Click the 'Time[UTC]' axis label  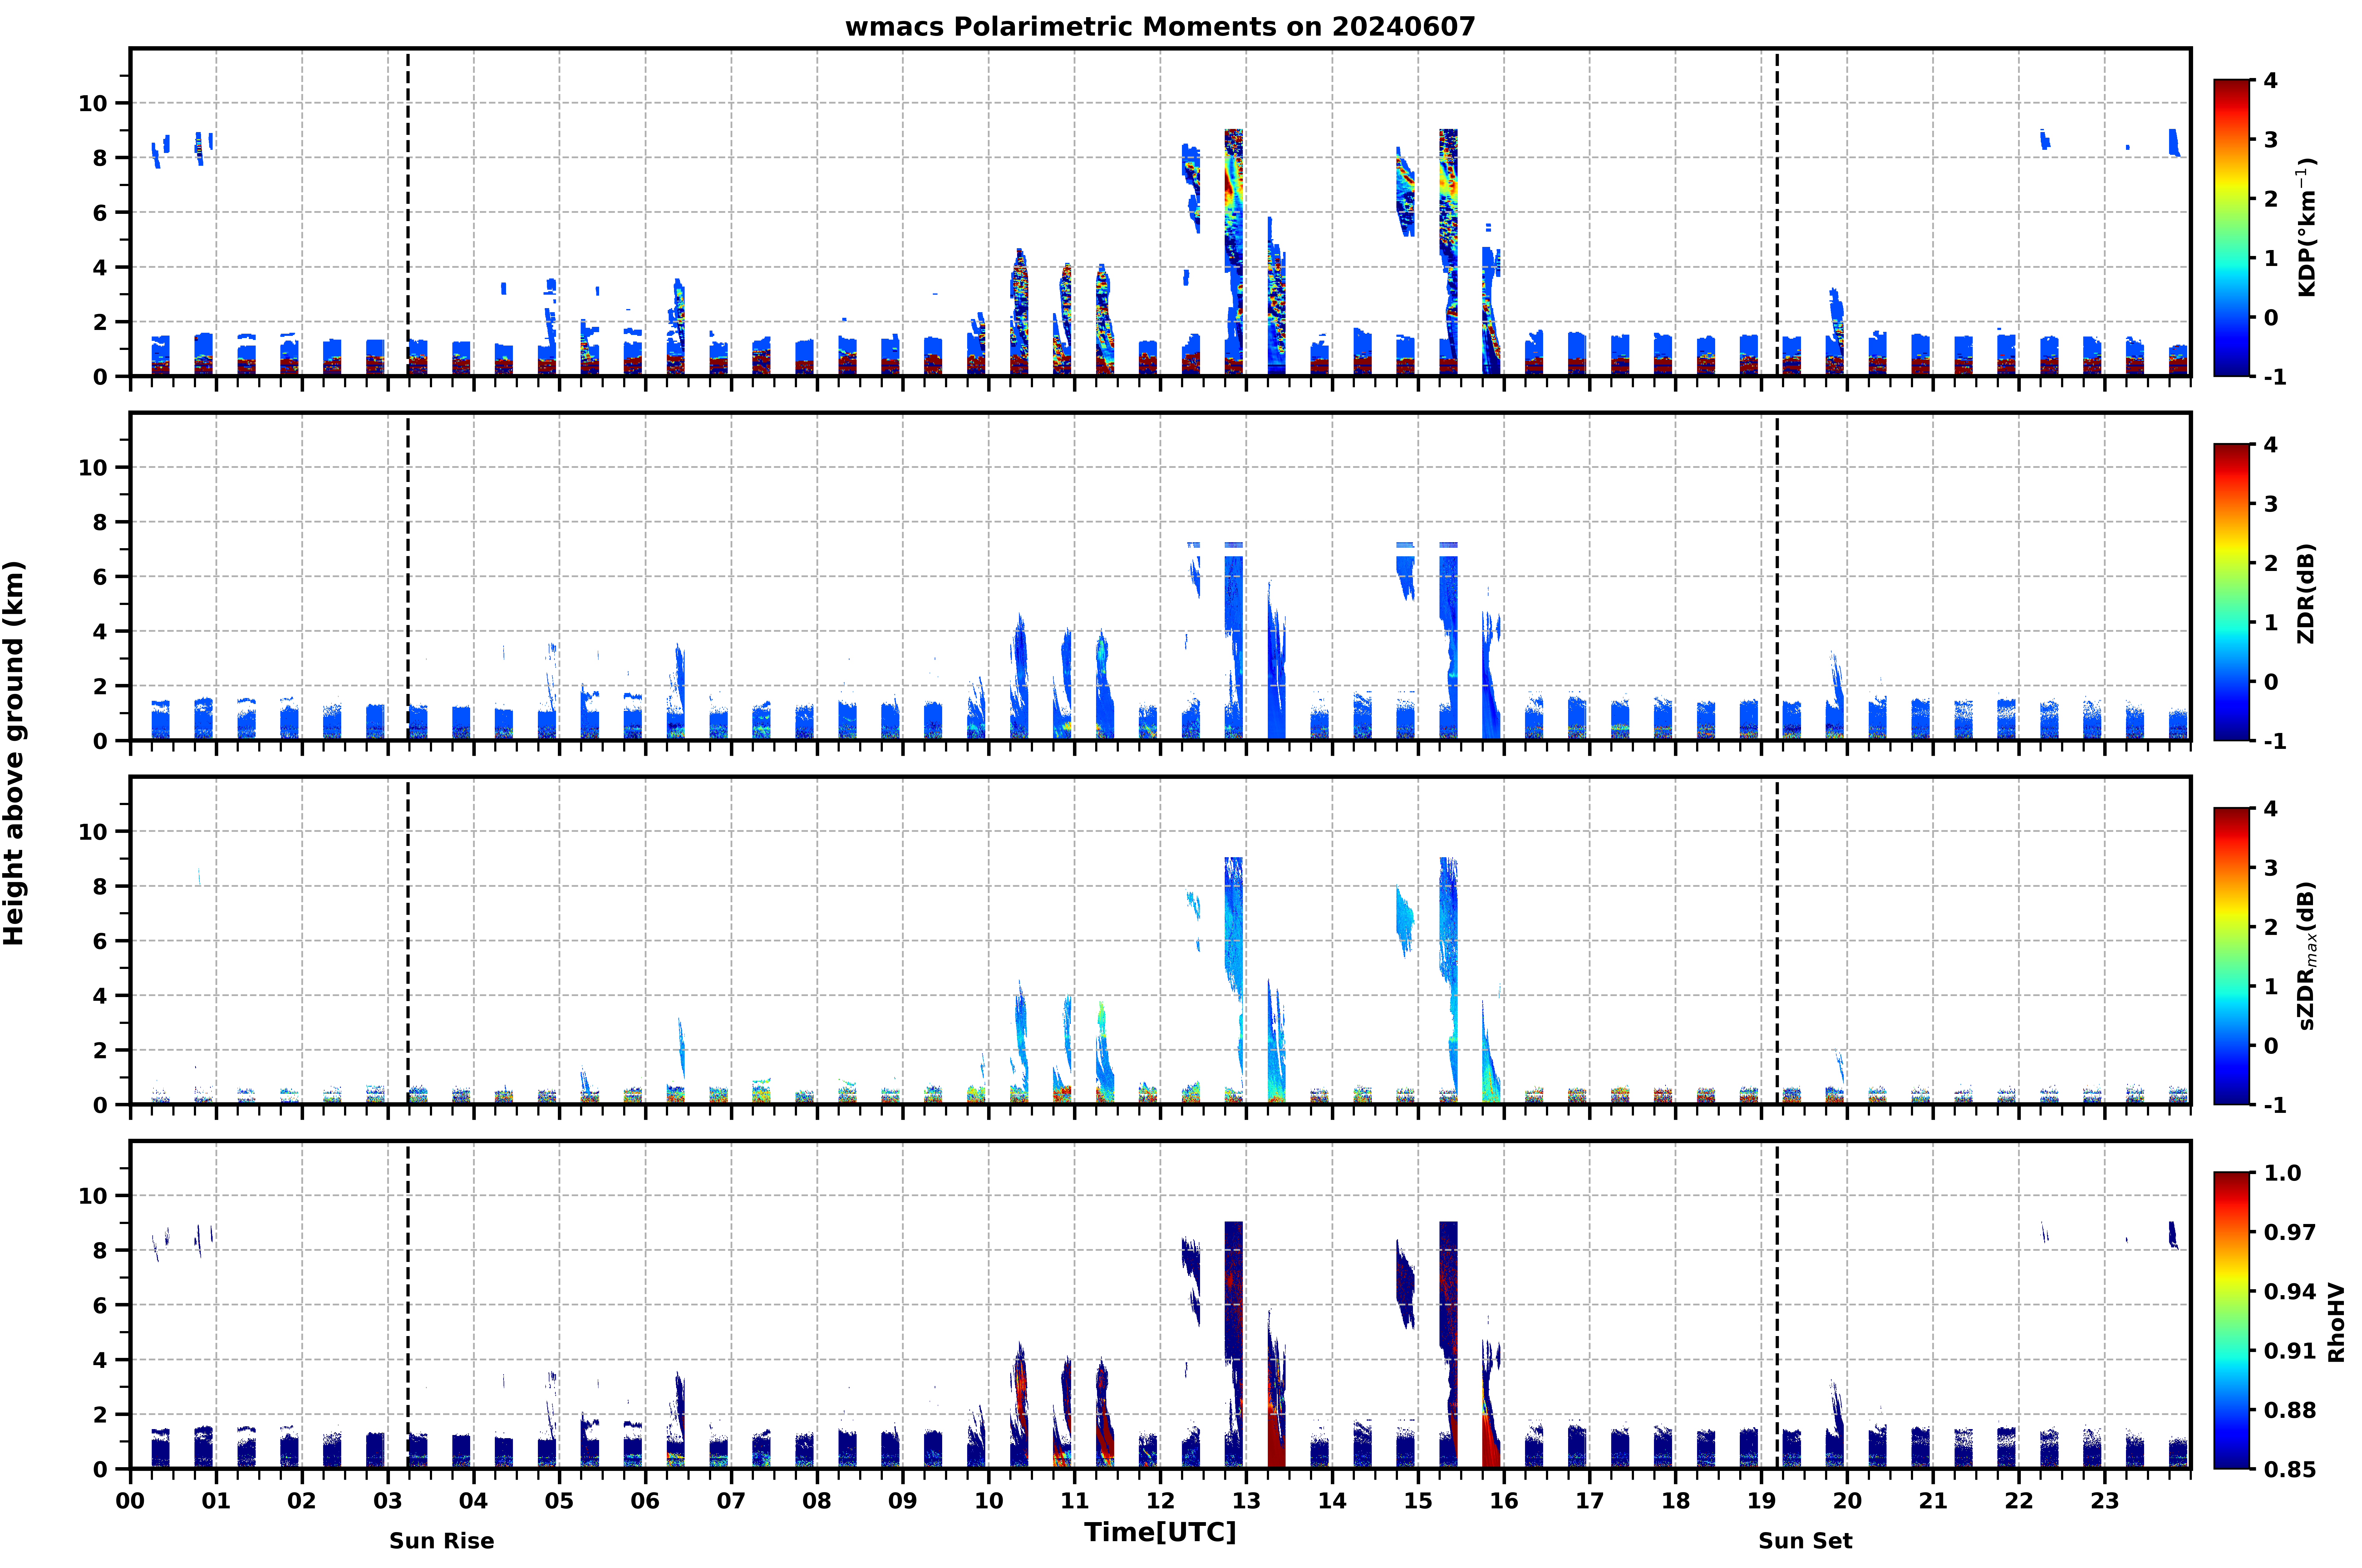click(x=1160, y=1532)
